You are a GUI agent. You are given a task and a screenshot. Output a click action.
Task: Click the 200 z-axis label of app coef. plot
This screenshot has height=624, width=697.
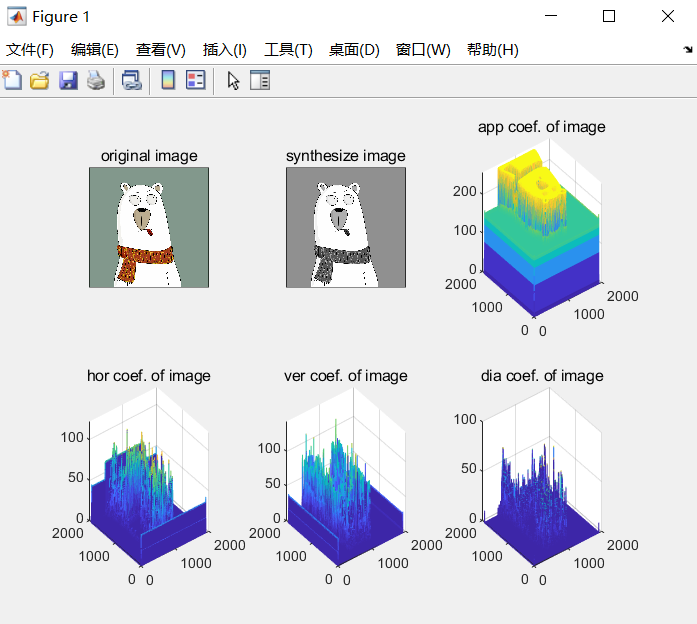[x=465, y=192]
